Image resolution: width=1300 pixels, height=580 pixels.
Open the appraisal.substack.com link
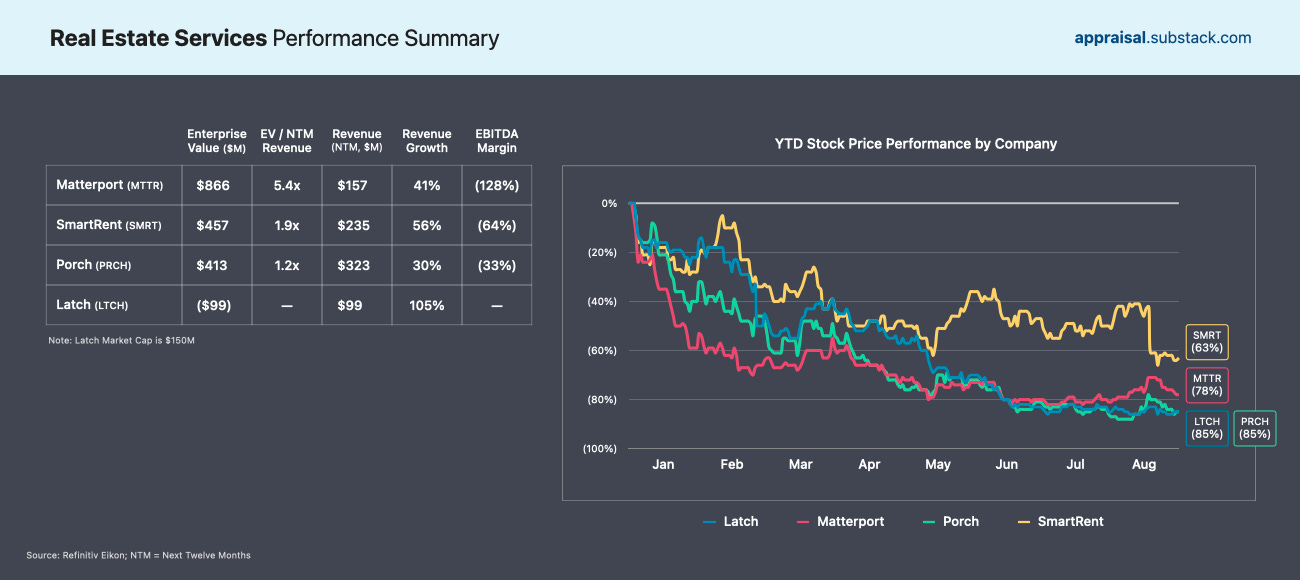[x=1163, y=38]
